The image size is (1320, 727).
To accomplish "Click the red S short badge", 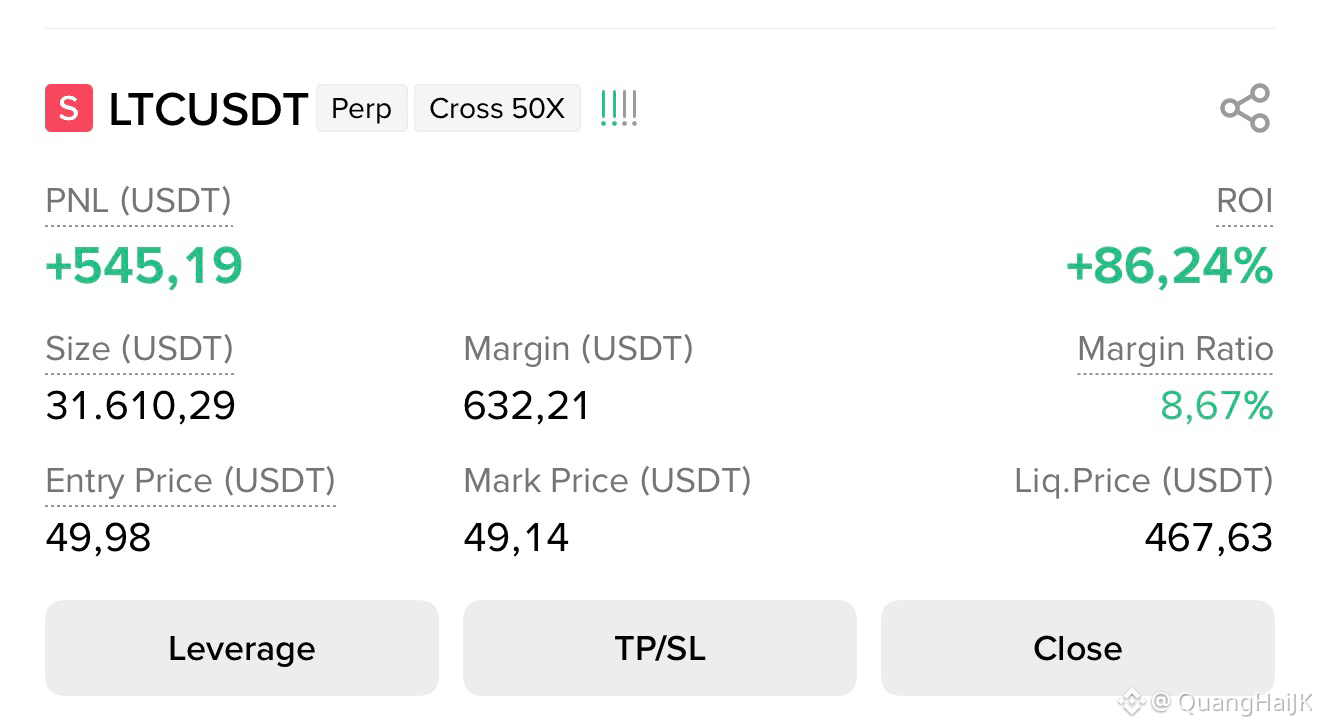I will click(69, 108).
